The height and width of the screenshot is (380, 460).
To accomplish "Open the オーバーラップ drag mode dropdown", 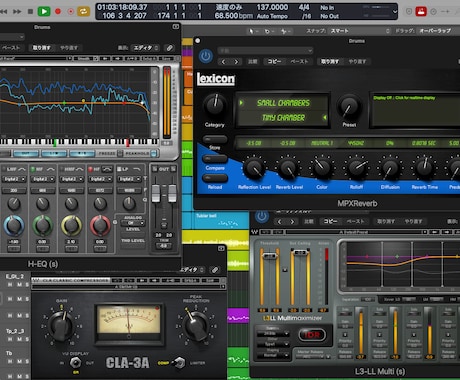I will tap(437, 31).
